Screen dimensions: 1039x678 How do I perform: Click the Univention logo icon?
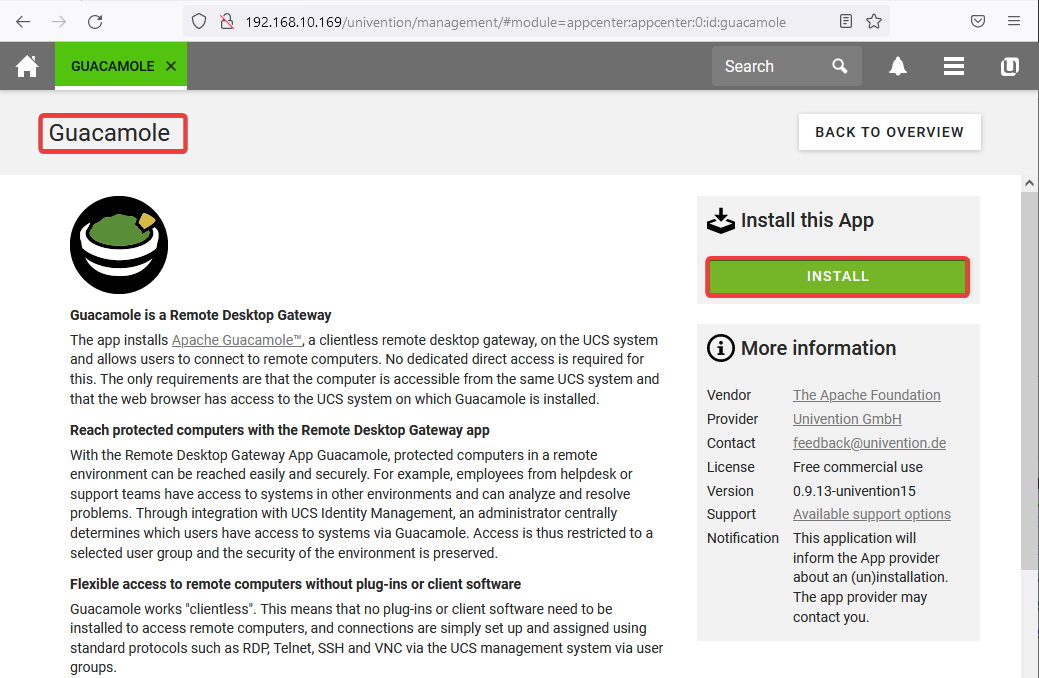pyautogui.click(x=1010, y=66)
